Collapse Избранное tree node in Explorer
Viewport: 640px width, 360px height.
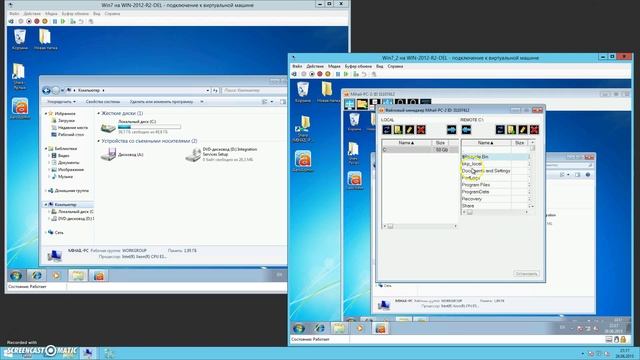(x=46, y=113)
